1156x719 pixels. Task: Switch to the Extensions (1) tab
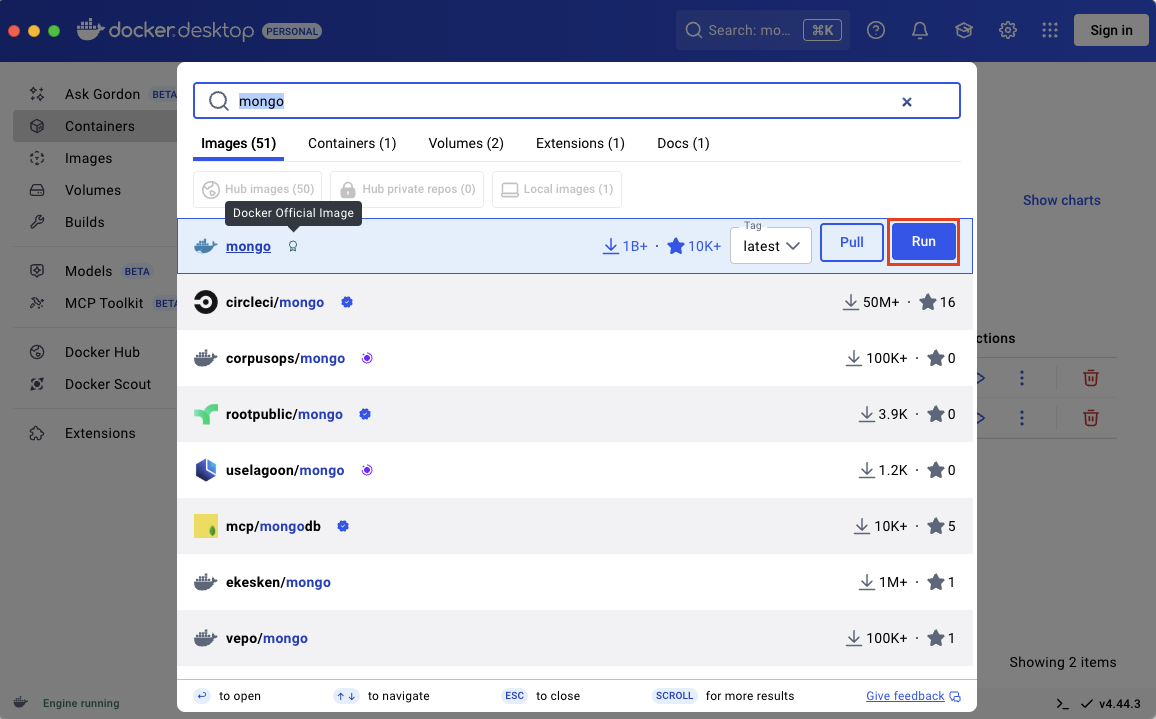click(580, 143)
